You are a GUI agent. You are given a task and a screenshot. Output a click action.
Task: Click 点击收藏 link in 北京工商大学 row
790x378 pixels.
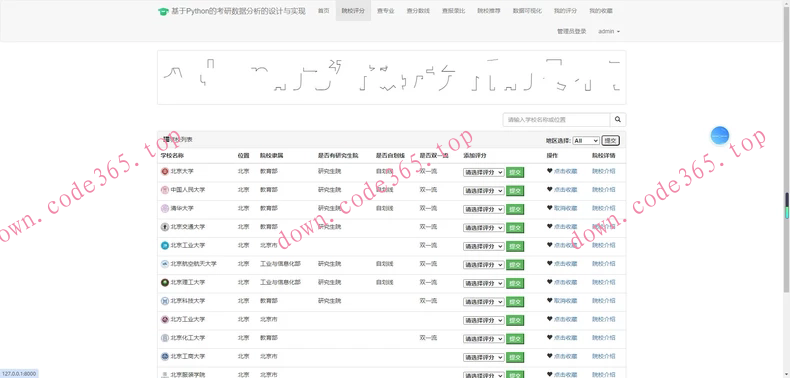(565, 356)
